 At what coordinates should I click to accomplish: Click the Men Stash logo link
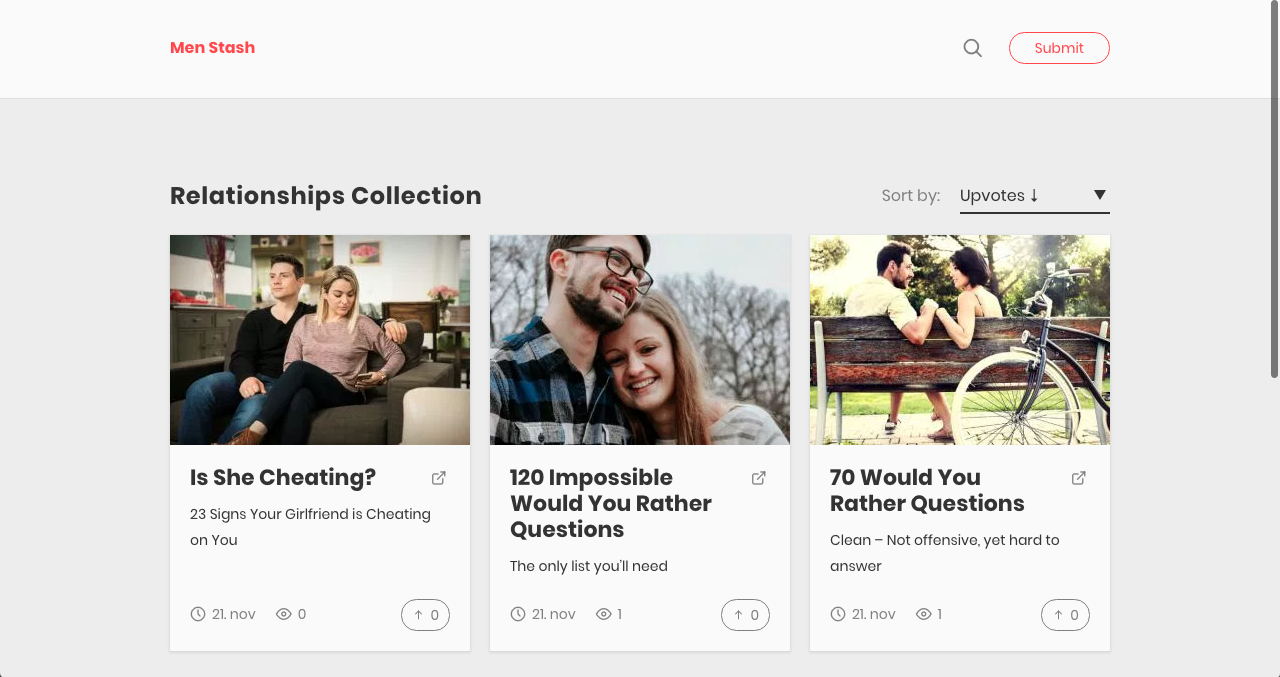(212, 48)
